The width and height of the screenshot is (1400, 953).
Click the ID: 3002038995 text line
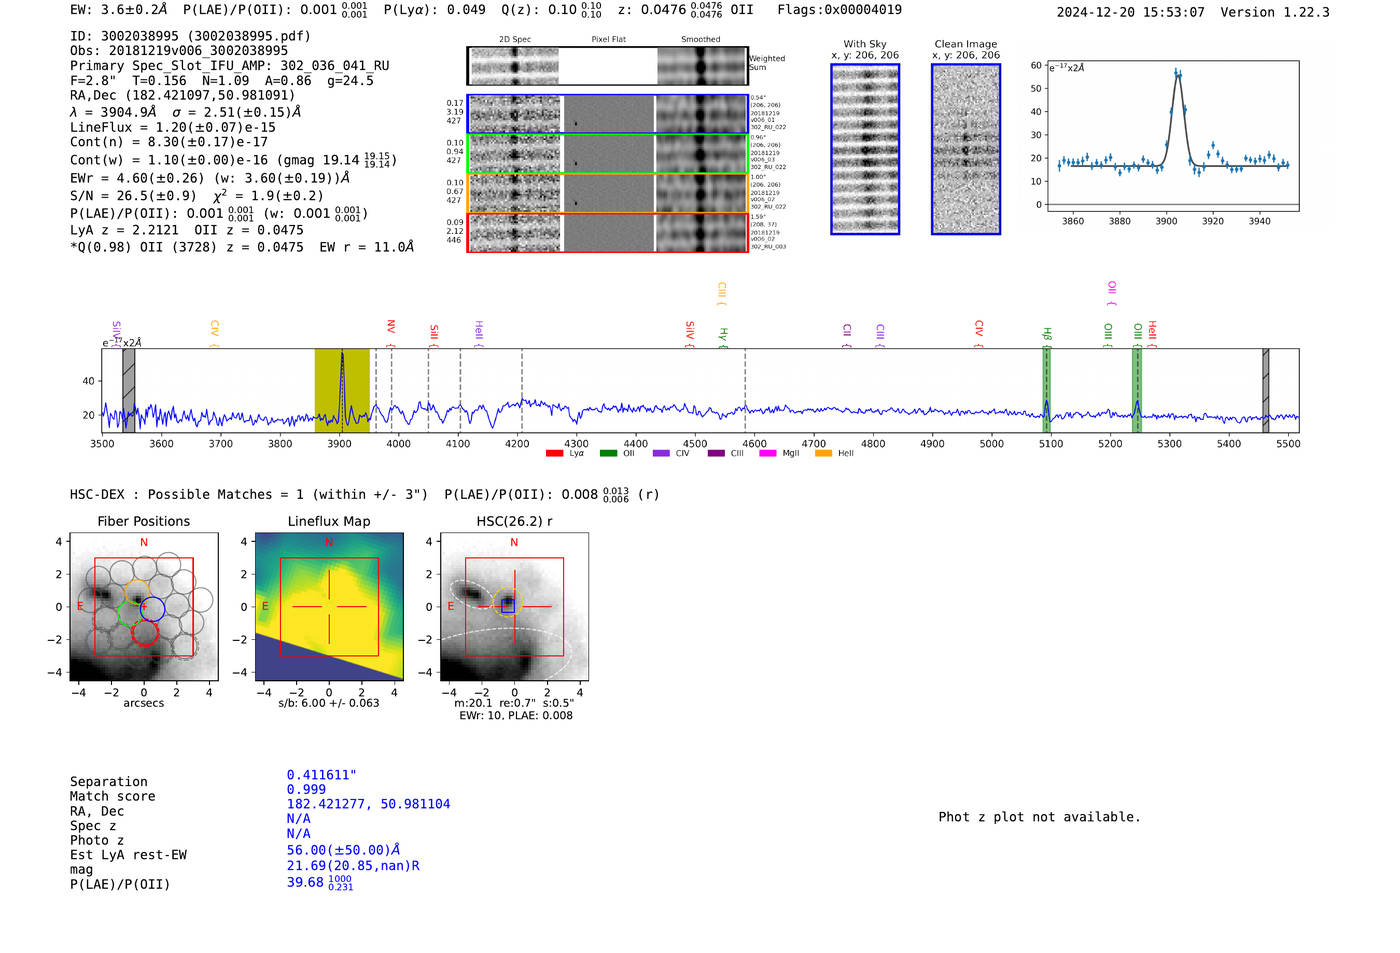[190, 36]
